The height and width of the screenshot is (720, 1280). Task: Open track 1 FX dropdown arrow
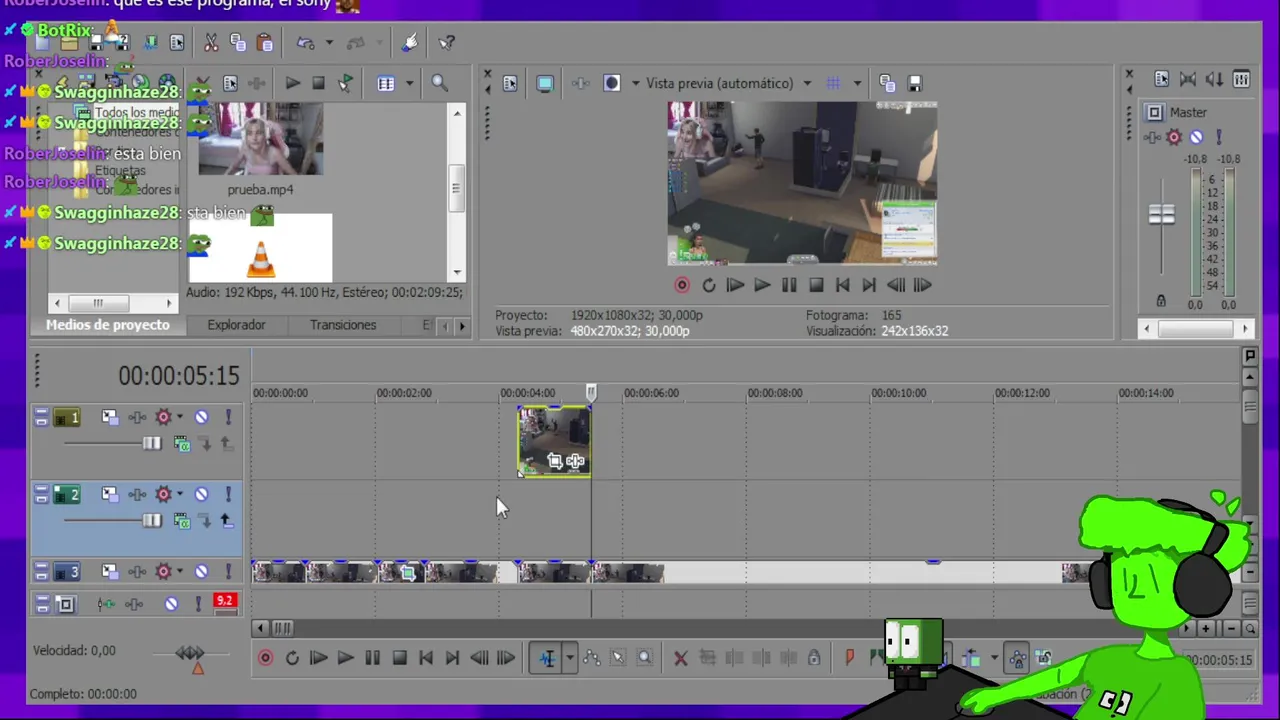[x=180, y=417]
